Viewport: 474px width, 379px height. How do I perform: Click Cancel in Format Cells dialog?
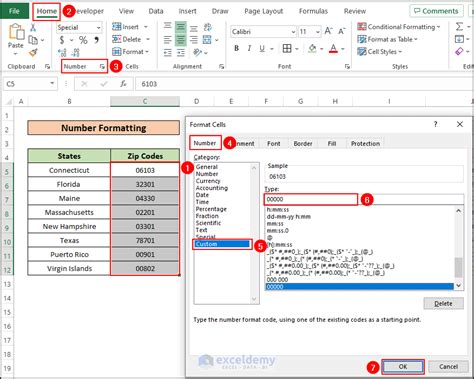click(448, 366)
